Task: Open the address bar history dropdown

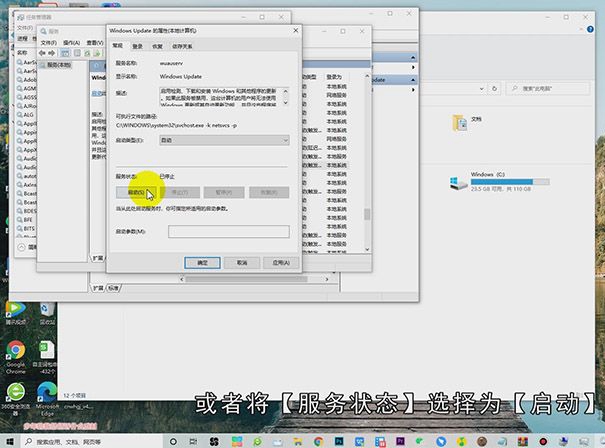Action: click(x=482, y=88)
